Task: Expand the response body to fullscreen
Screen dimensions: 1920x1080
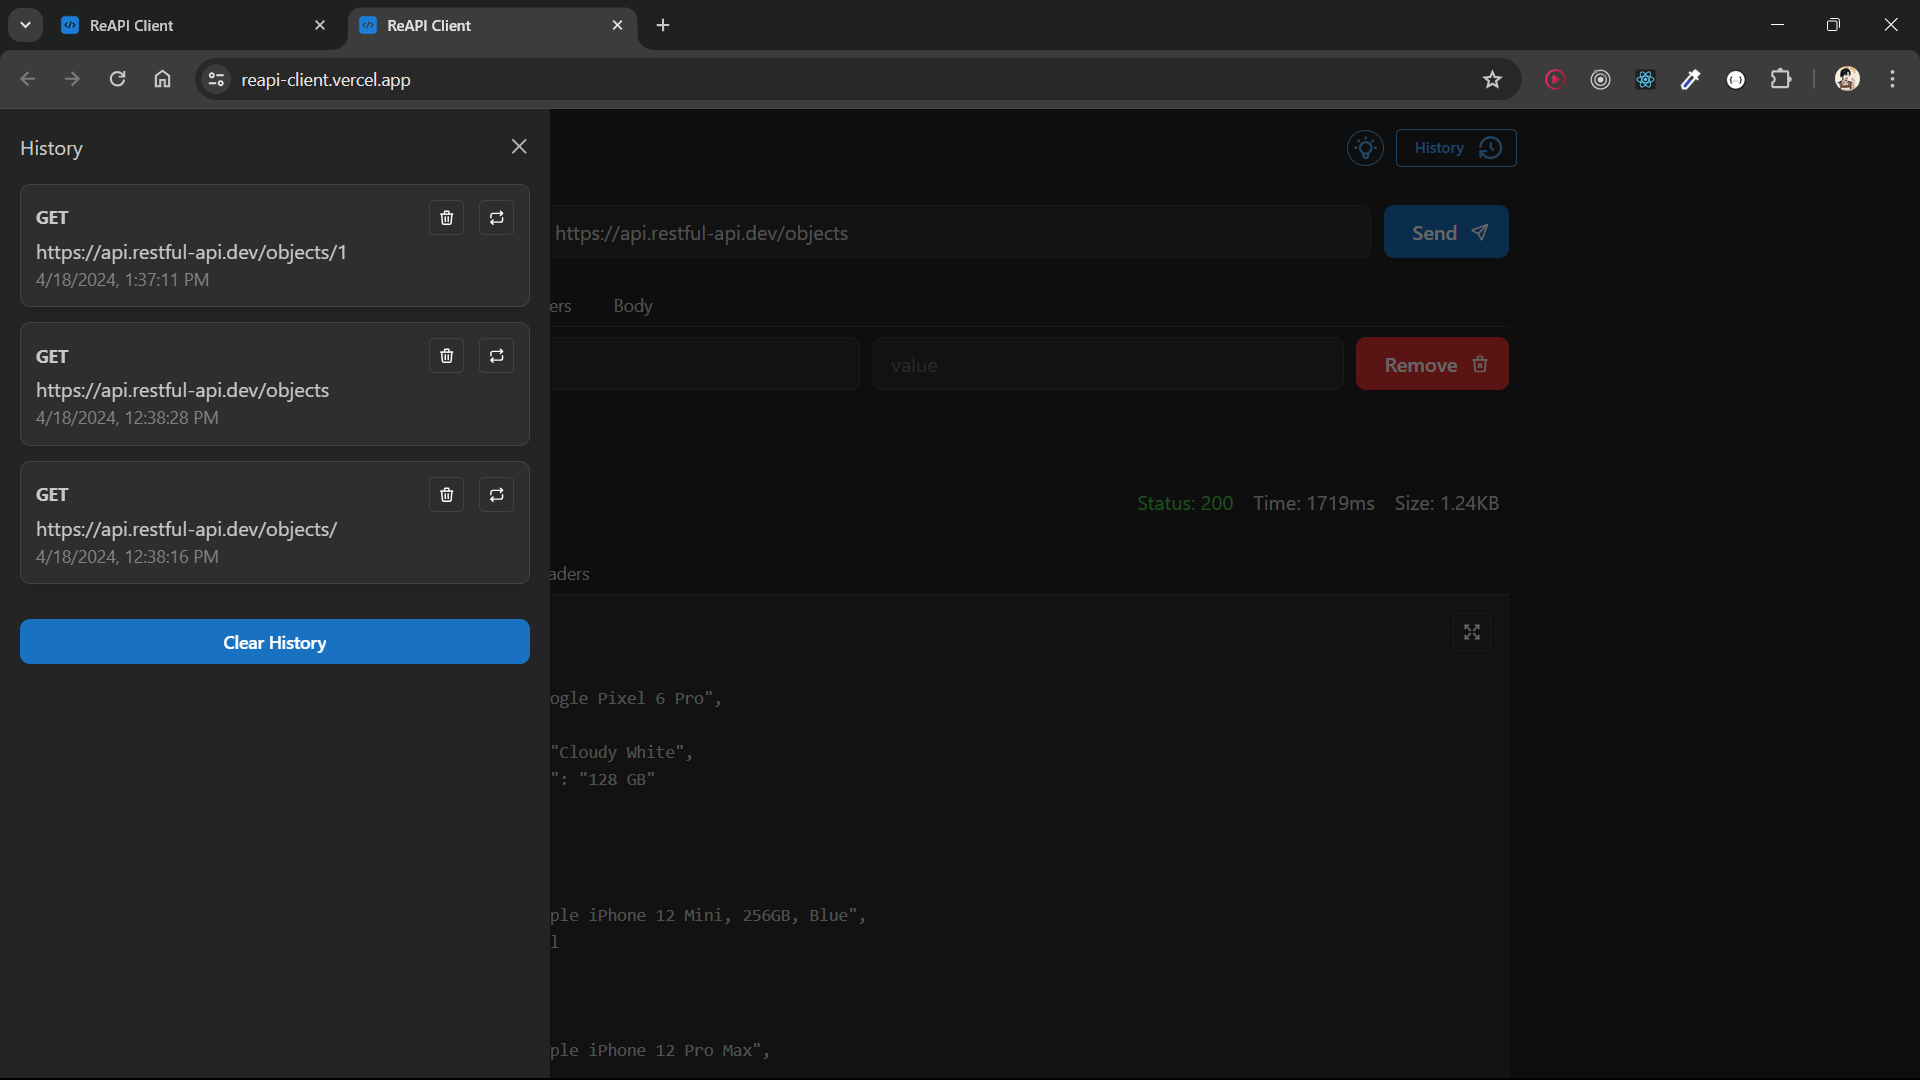Action: (x=1471, y=632)
